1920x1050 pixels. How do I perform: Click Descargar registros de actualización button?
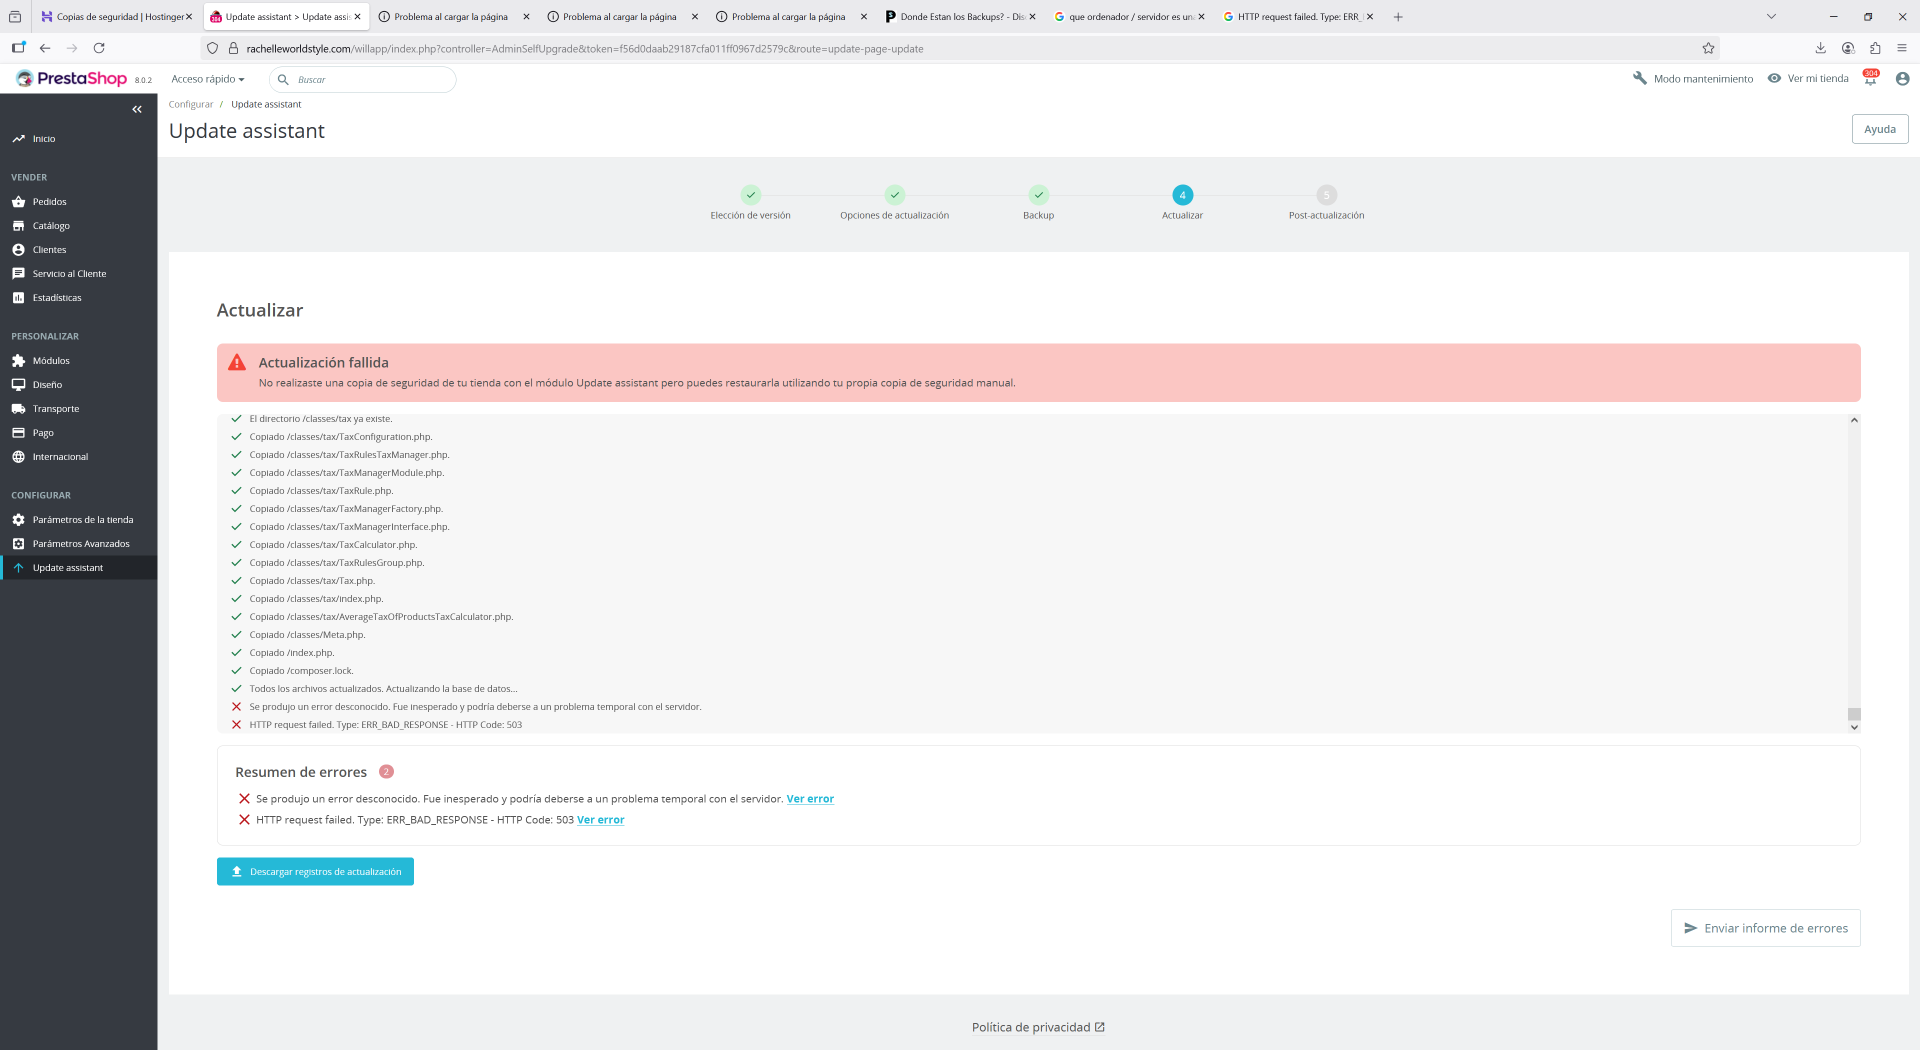pyautogui.click(x=315, y=872)
